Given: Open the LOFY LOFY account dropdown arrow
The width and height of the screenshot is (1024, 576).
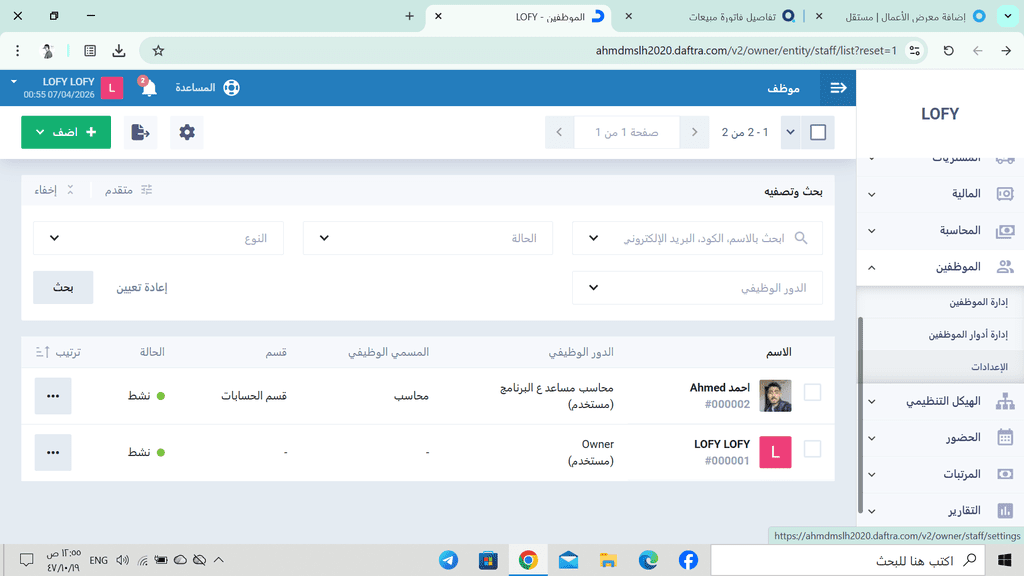Looking at the screenshot, I should point(14,82).
